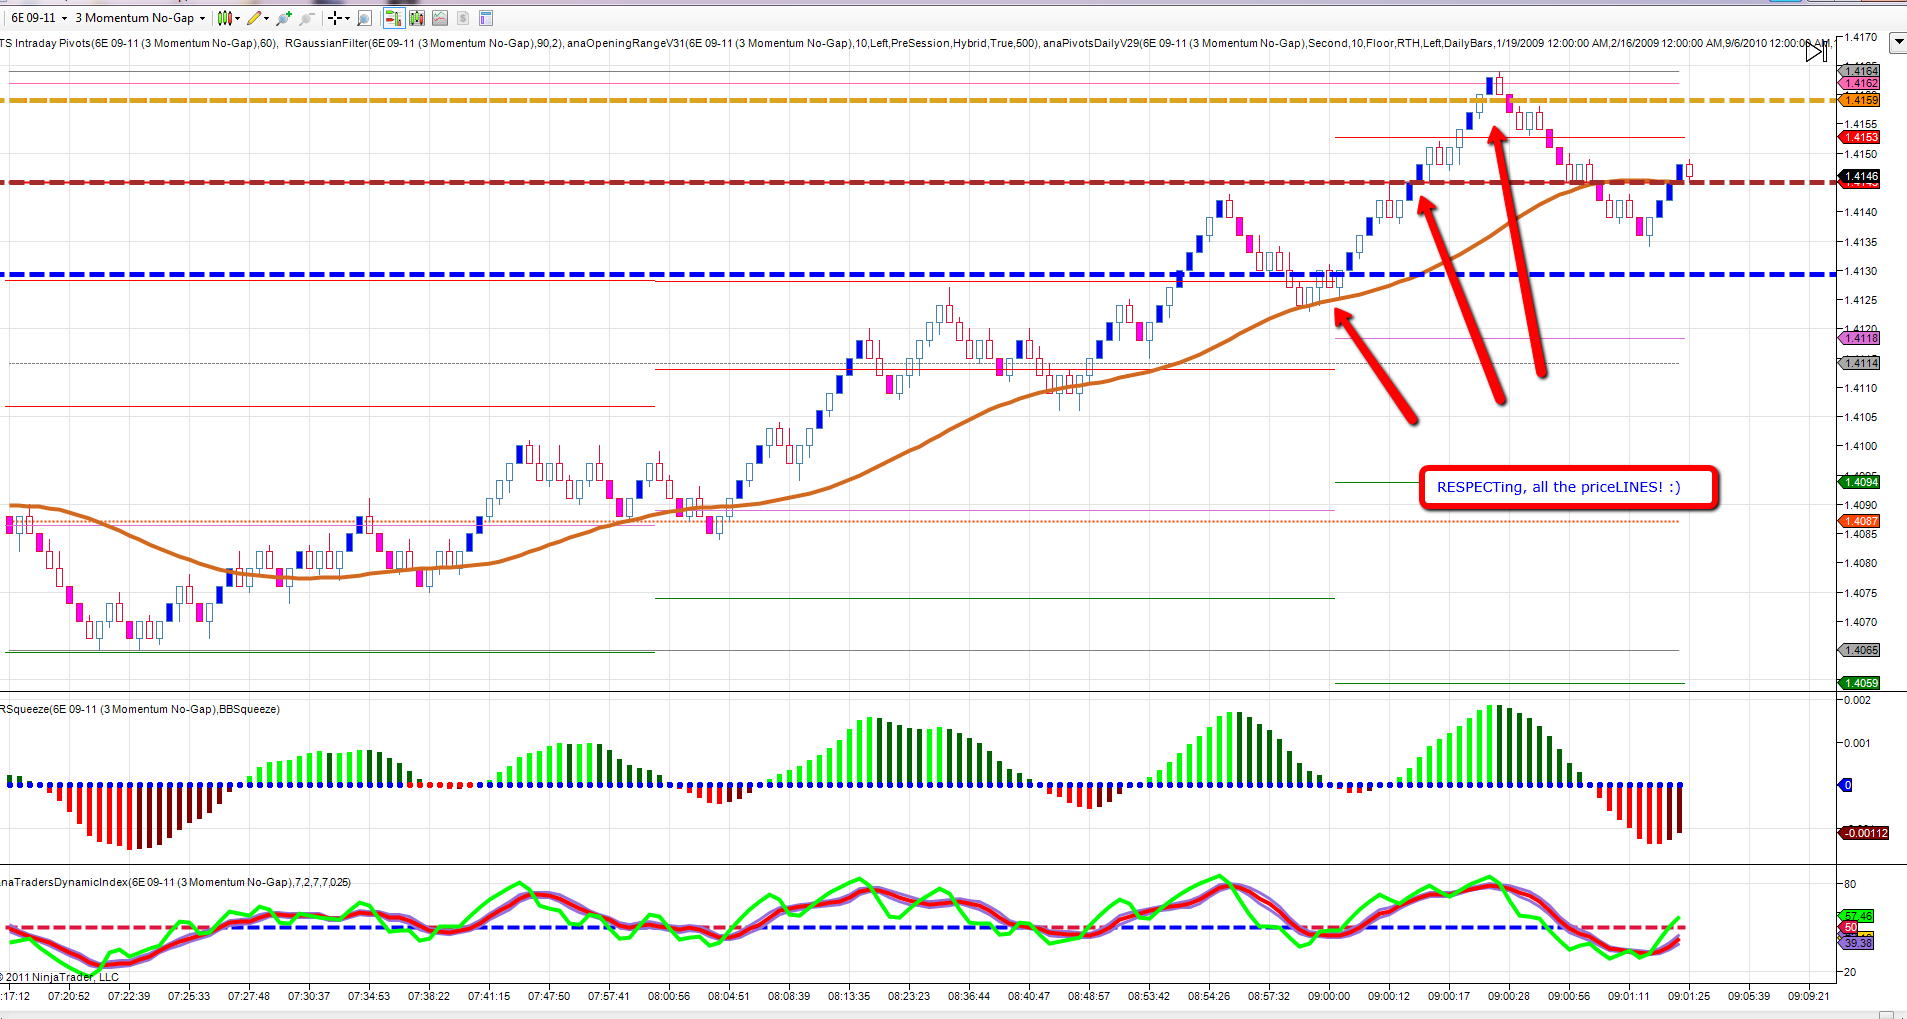Click the 1.4100 price axis label
Viewport: 1907px width, 1019px height.
[x=1861, y=446]
